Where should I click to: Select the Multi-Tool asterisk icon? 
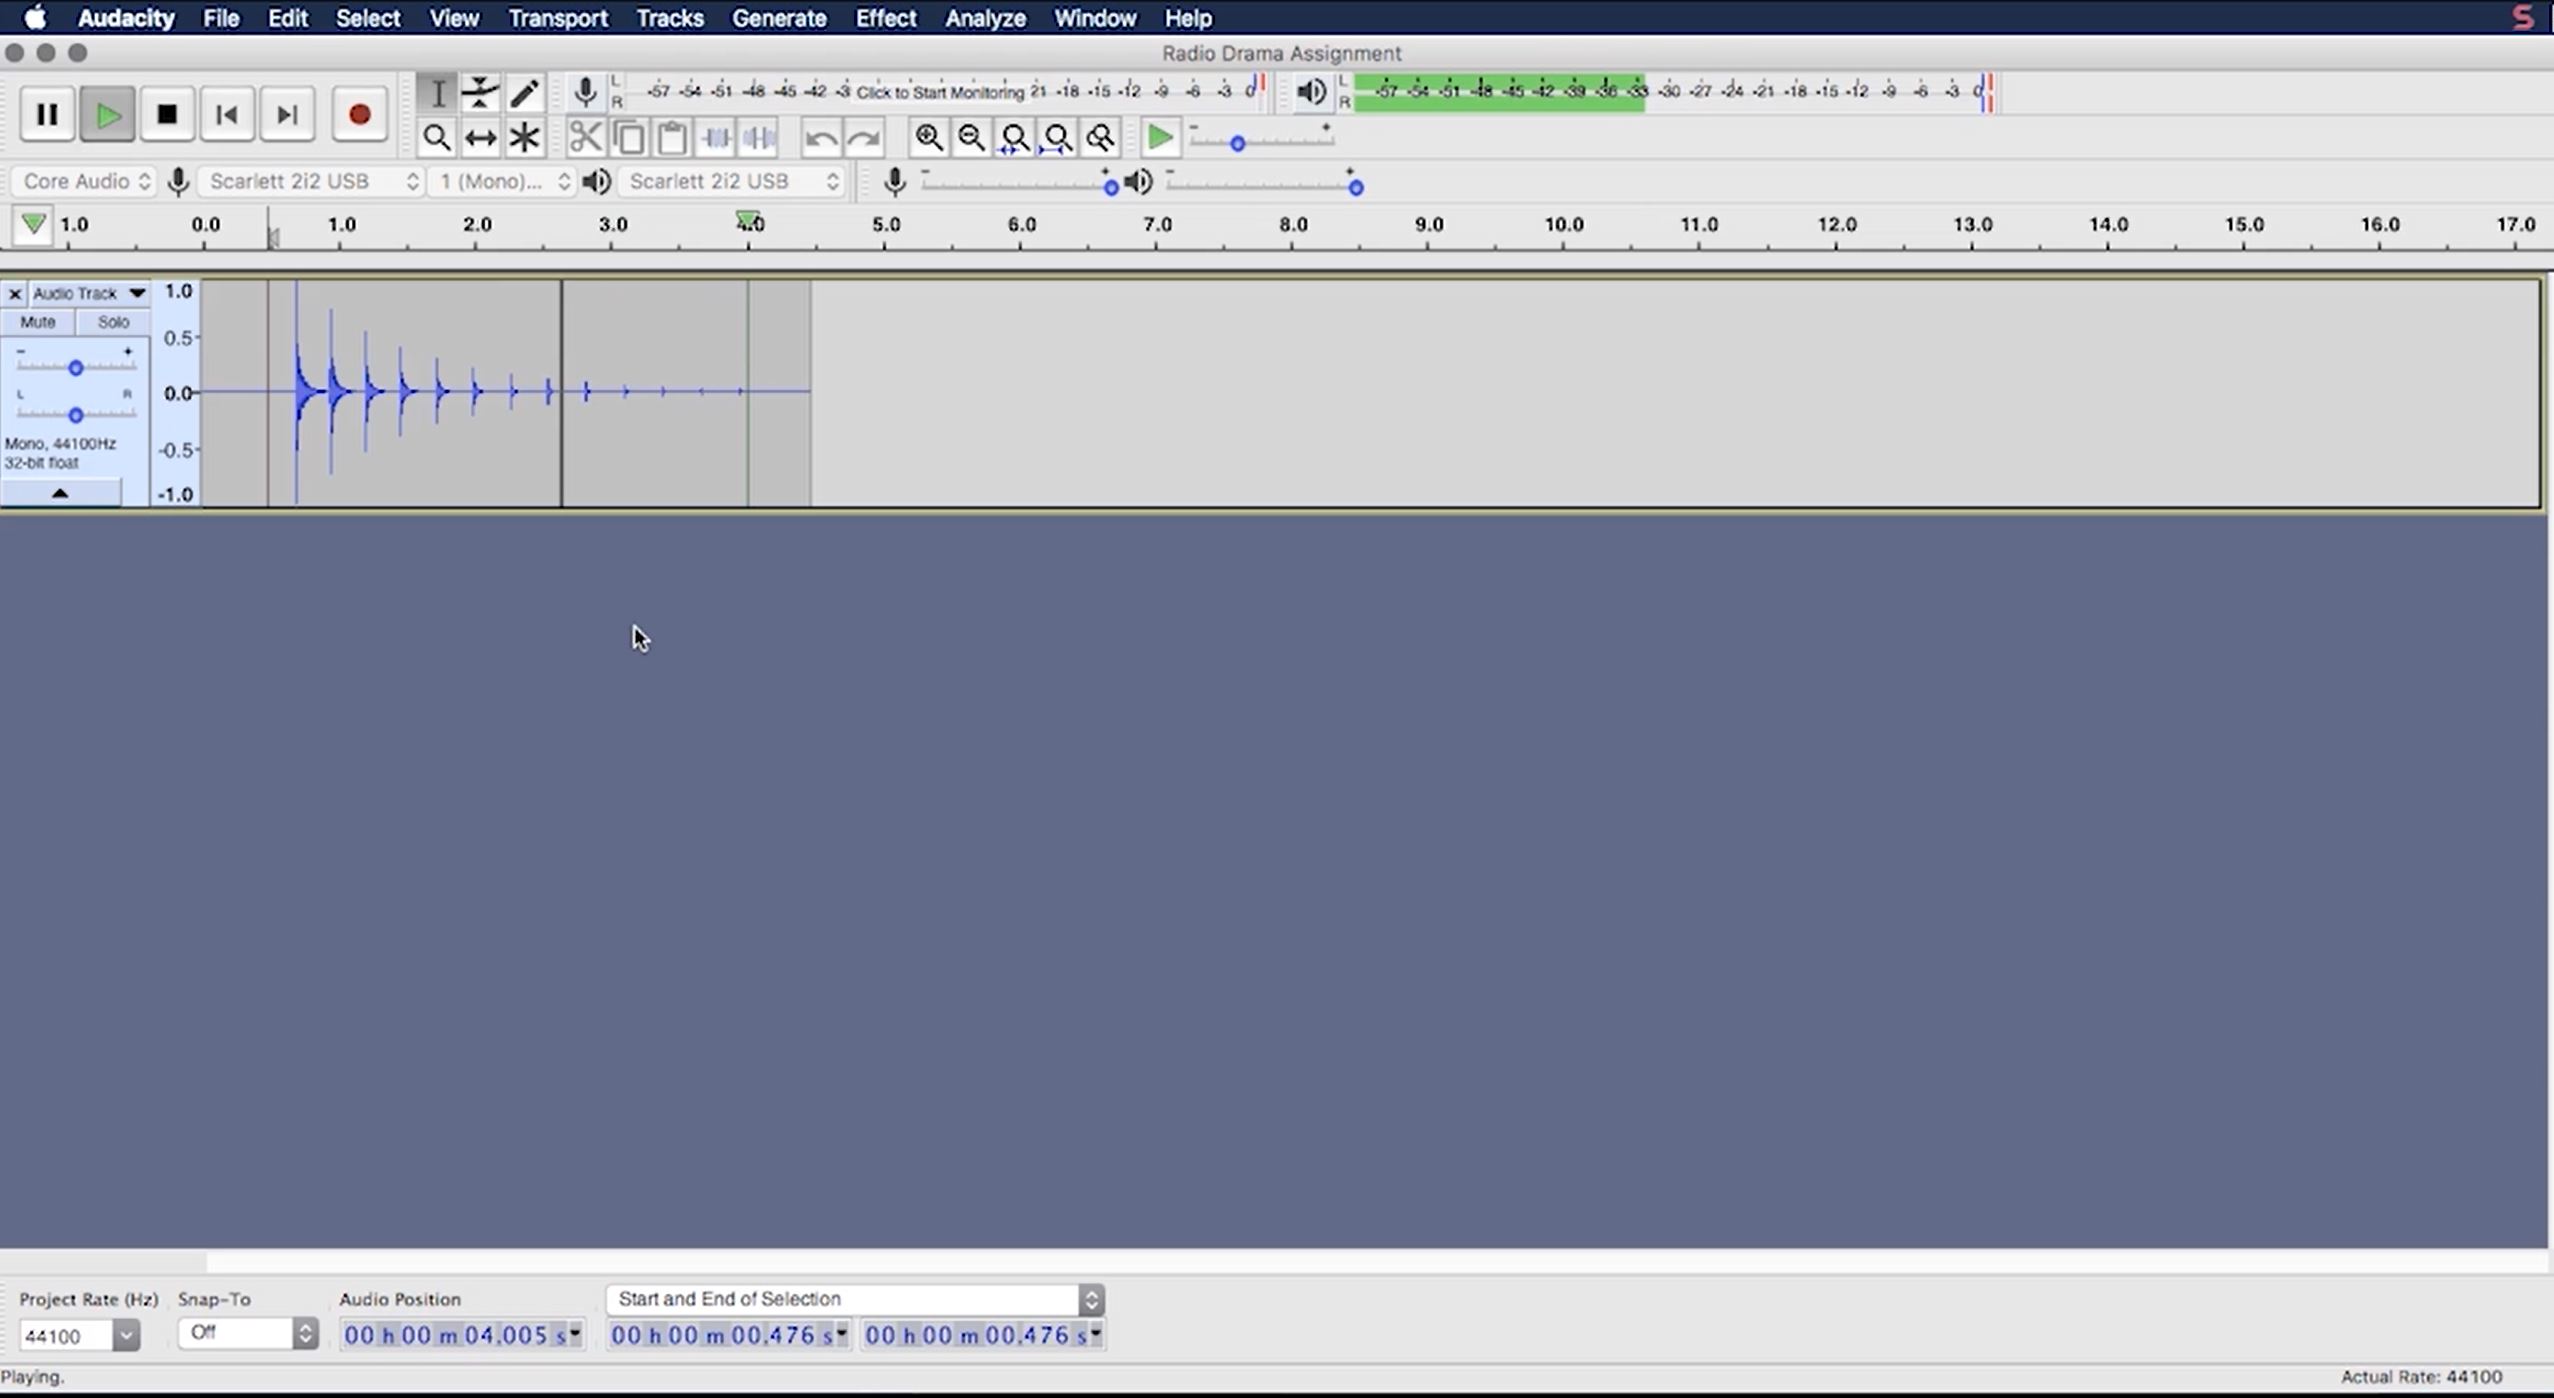[524, 138]
